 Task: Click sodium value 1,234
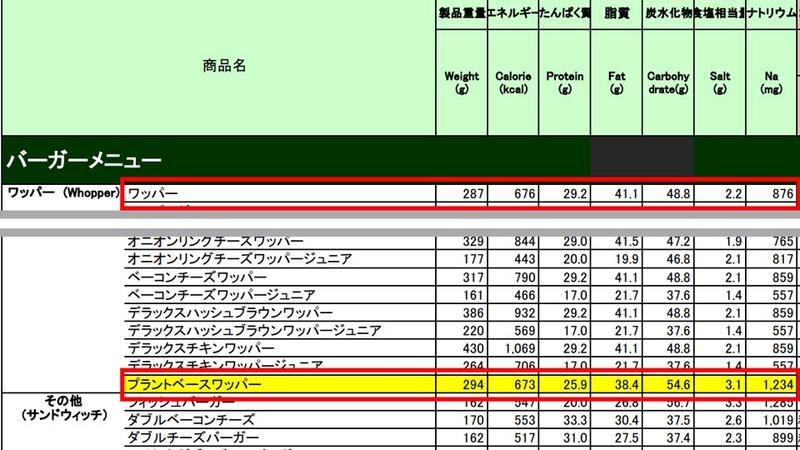point(778,385)
